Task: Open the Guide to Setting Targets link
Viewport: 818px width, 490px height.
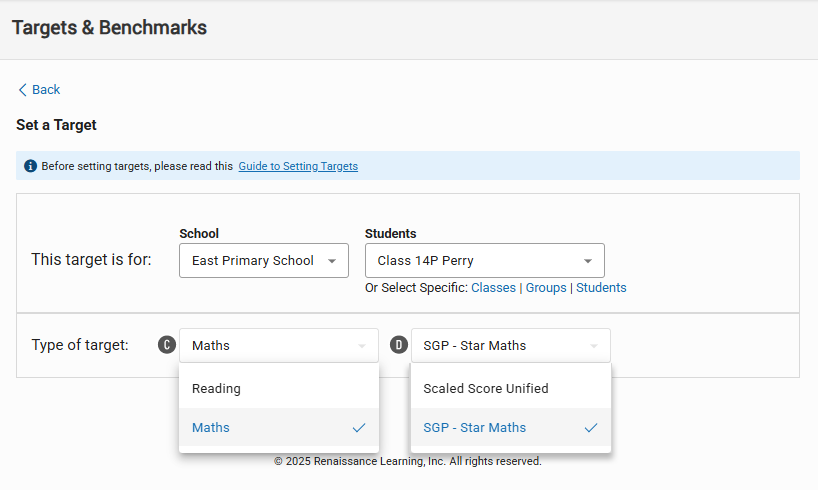Action: (298, 166)
